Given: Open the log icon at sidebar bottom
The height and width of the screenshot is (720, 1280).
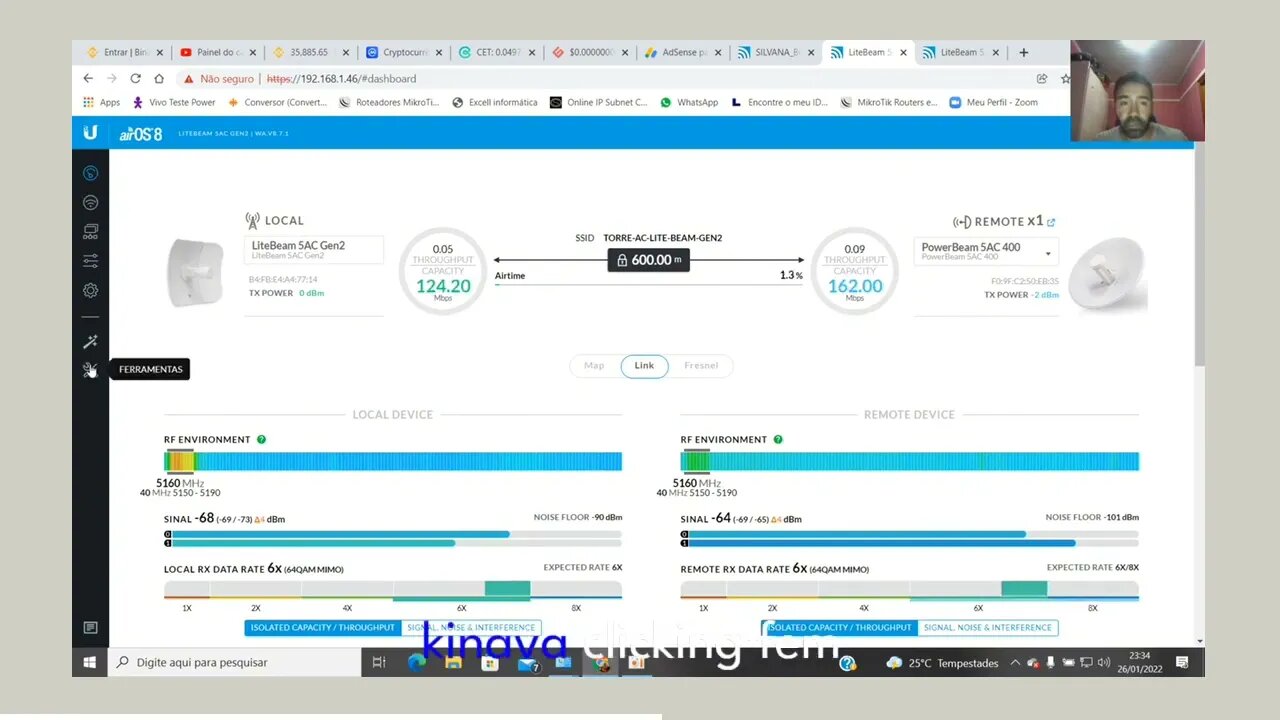Looking at the screenshot, I should coord(90,627).
